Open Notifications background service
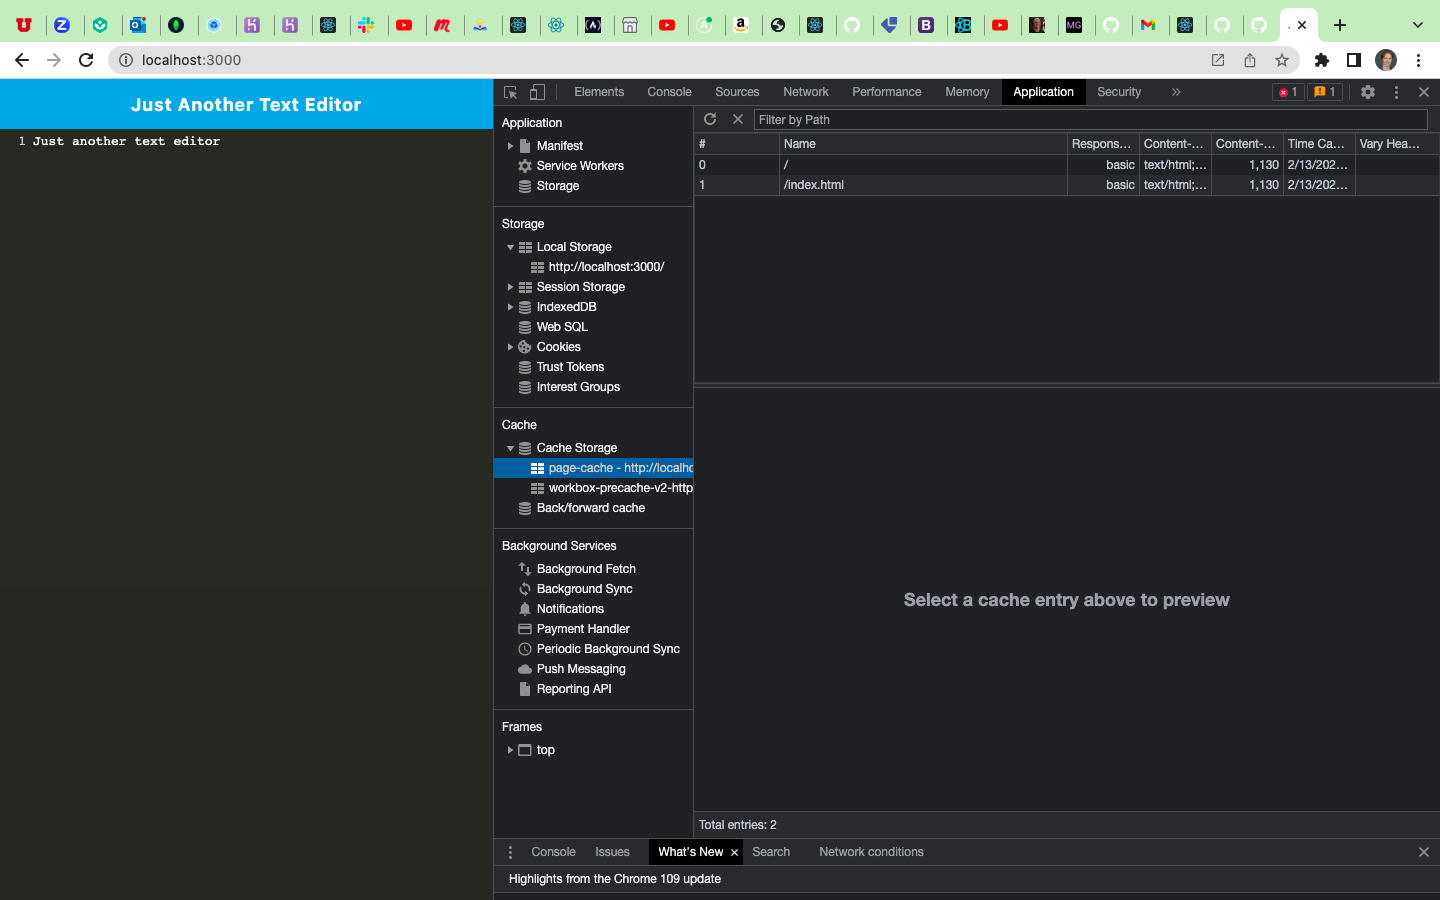 coord(570,609)
